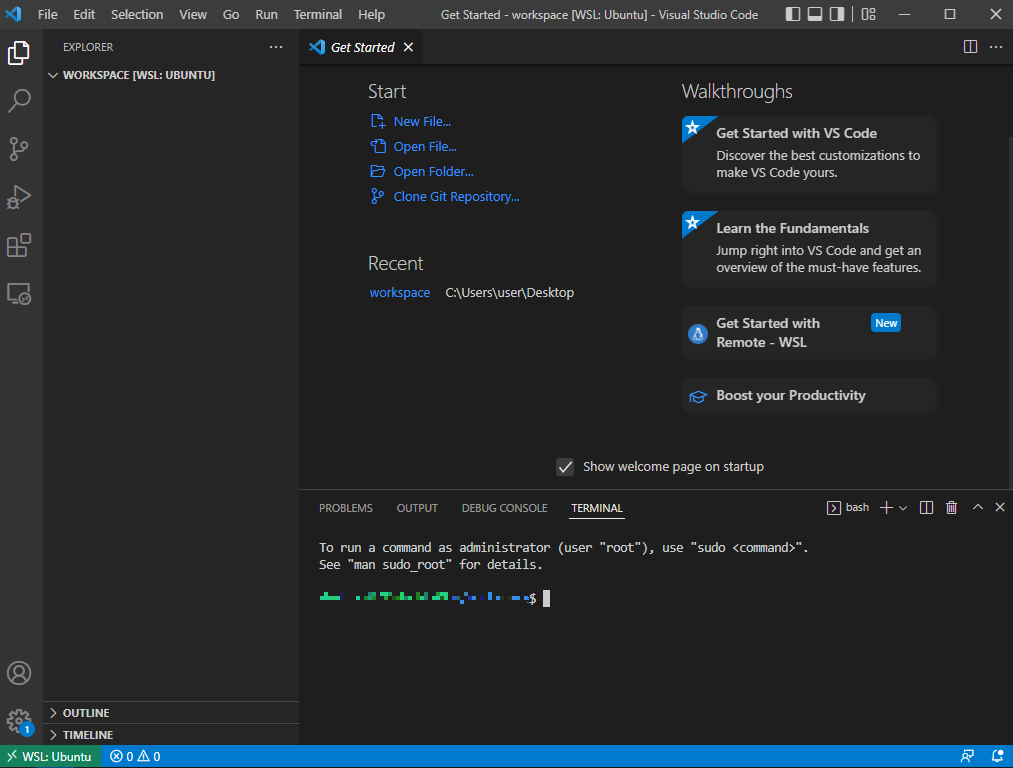Close the terminal panel
This screenshot has height=768, width=1013.
coord(999,507)
